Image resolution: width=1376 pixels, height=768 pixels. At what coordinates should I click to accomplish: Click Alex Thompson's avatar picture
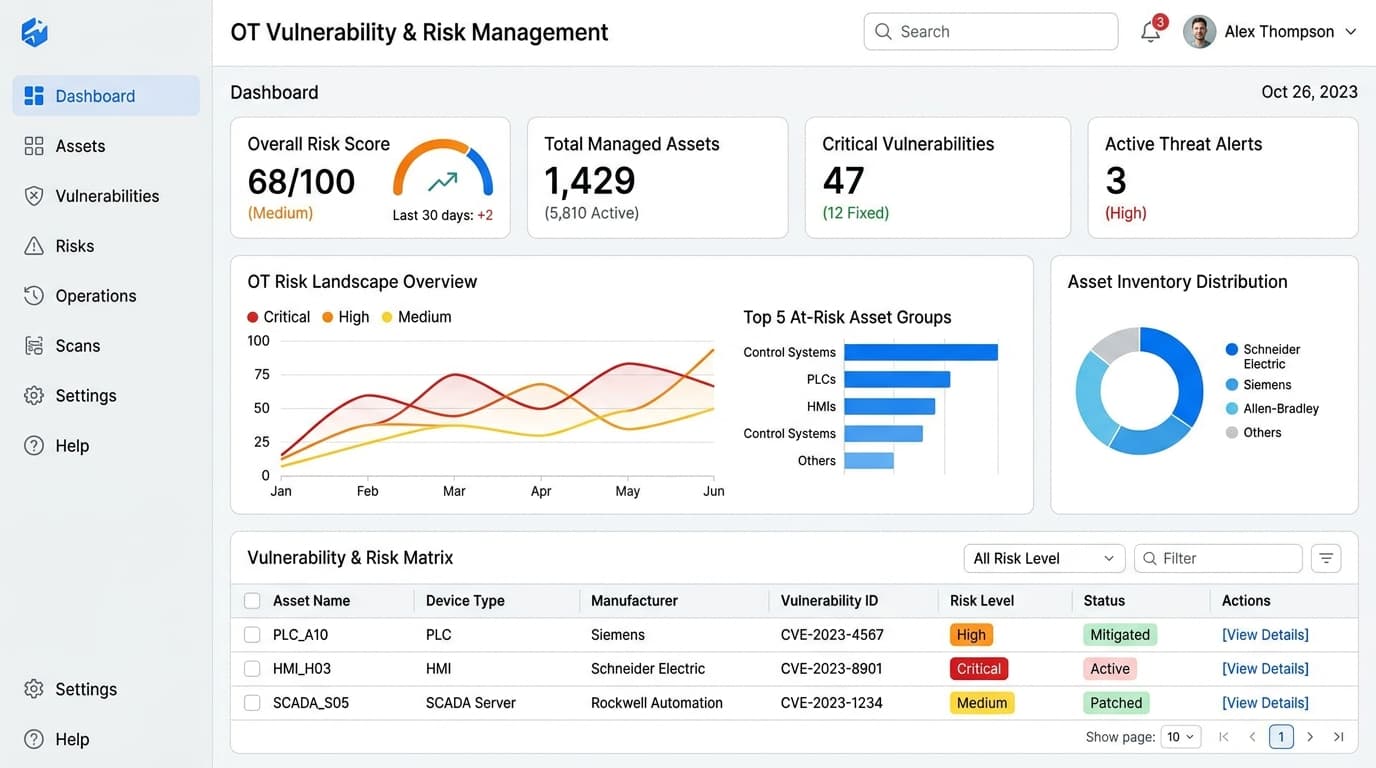tap(1200, 32)
